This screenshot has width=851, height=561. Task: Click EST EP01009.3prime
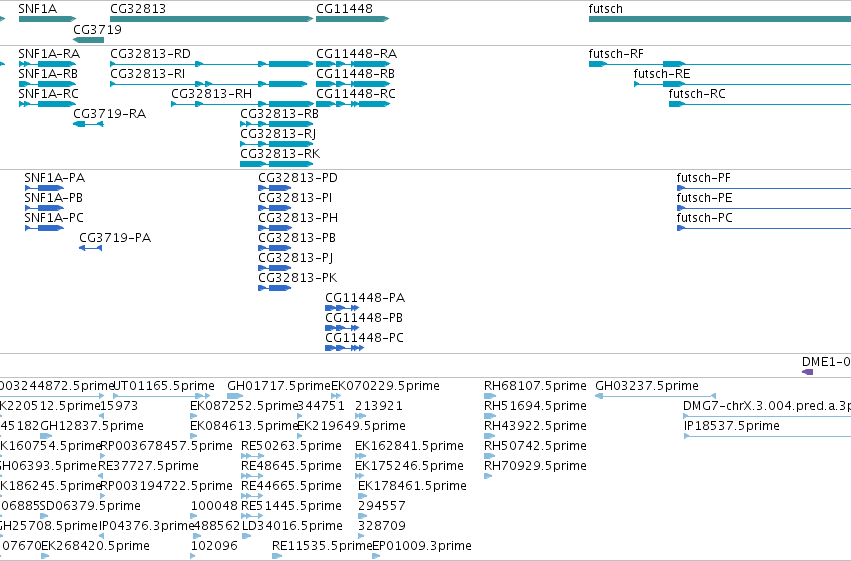[x=376, y=556]
